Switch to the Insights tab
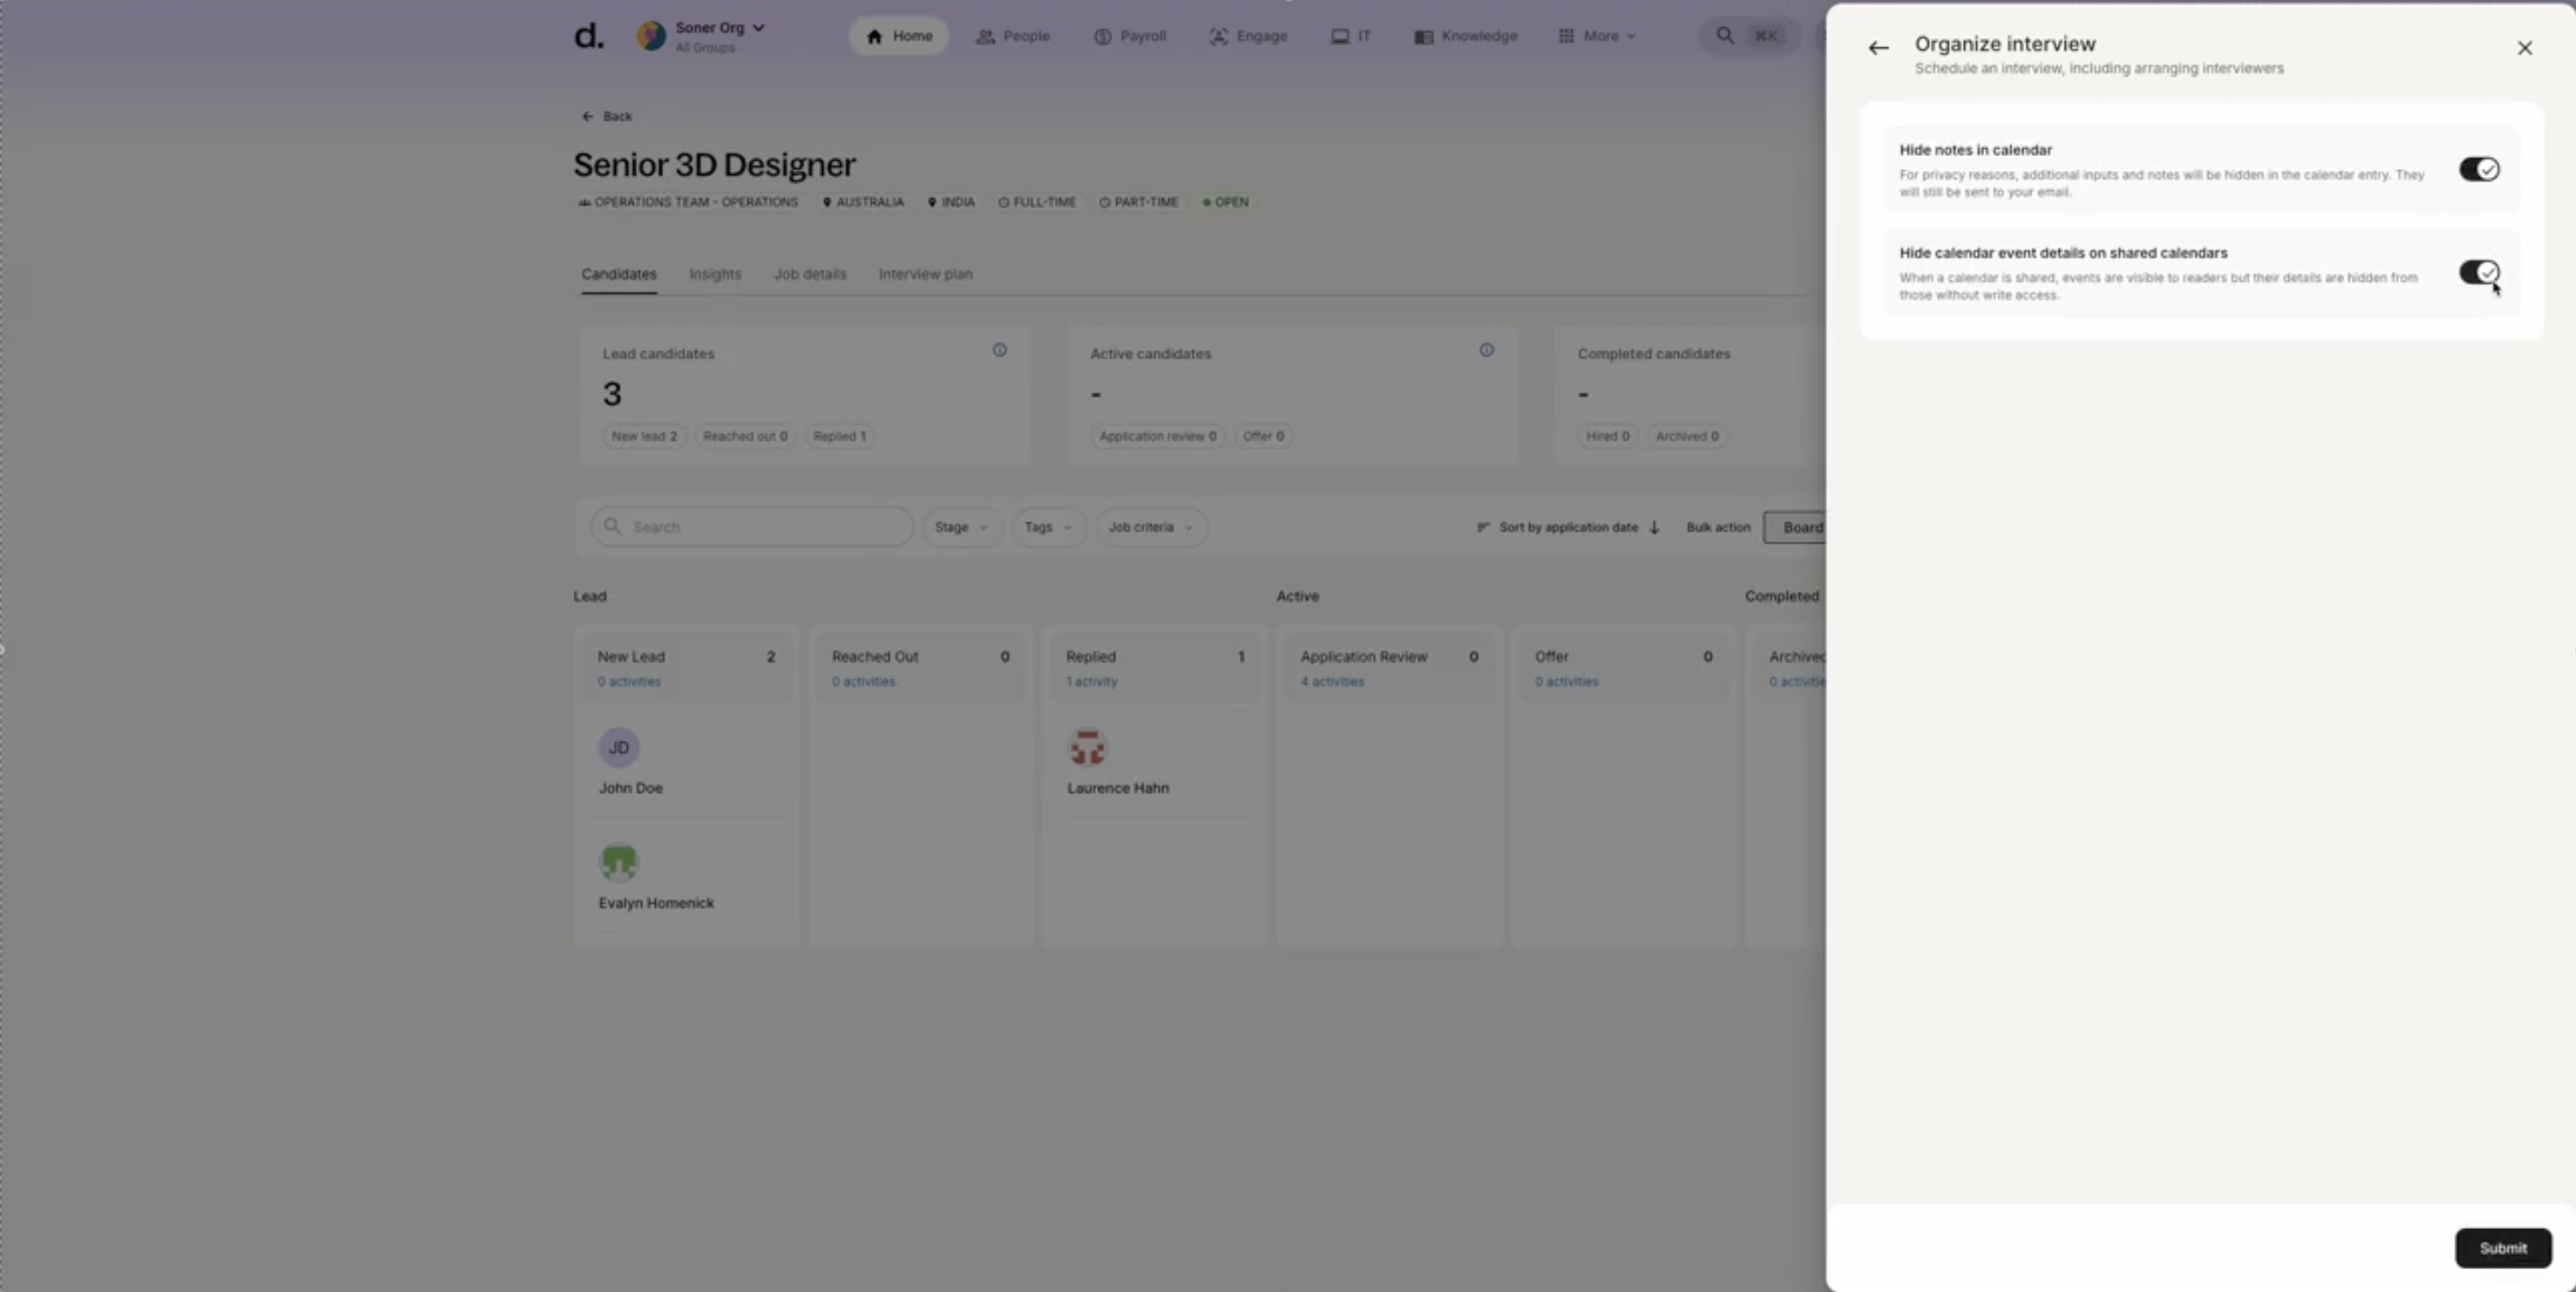The width and height of the screenshot is (2576, 1292). tap(715, 274)
